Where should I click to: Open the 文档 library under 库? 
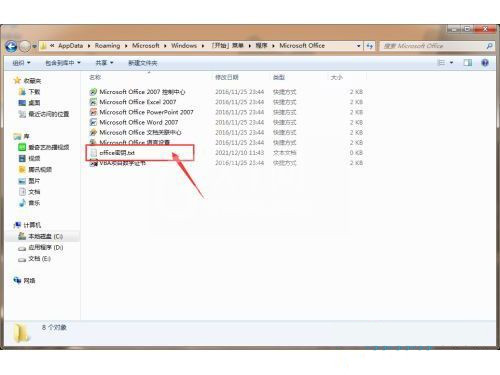pos(34,192)
